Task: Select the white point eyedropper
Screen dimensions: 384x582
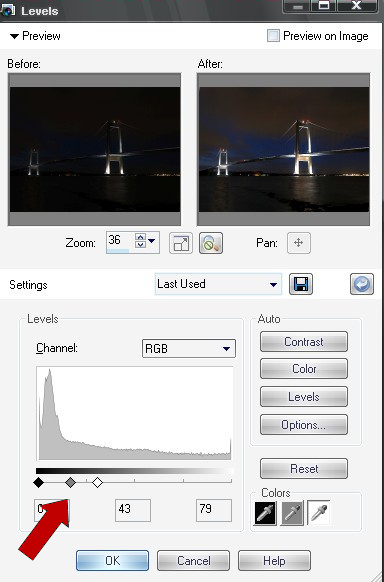Action: 319,513
